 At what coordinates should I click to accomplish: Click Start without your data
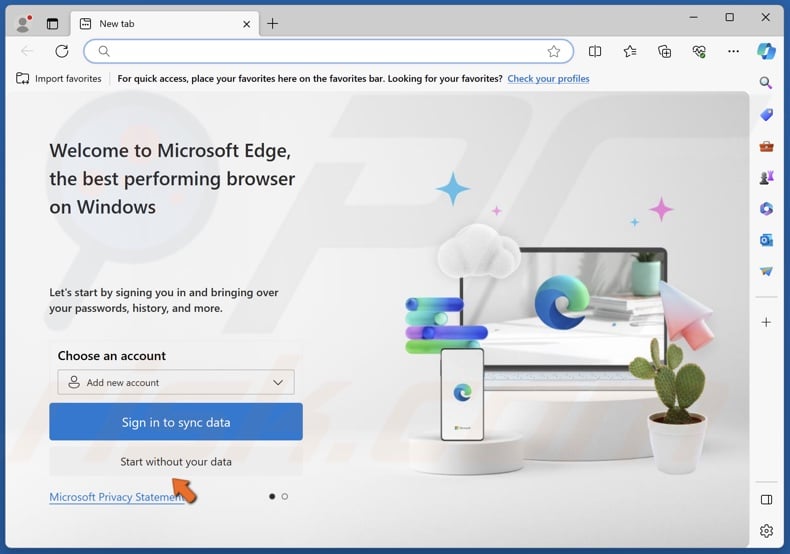point(176,461)
